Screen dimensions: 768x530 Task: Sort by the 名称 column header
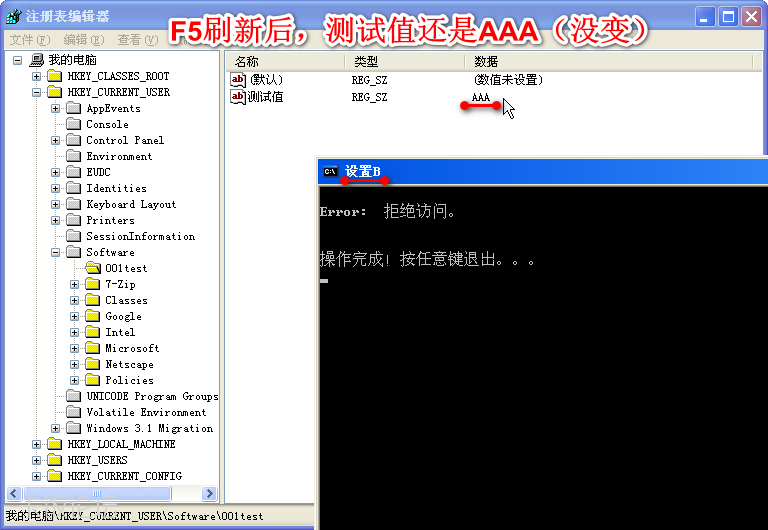(x=247, y=62)
